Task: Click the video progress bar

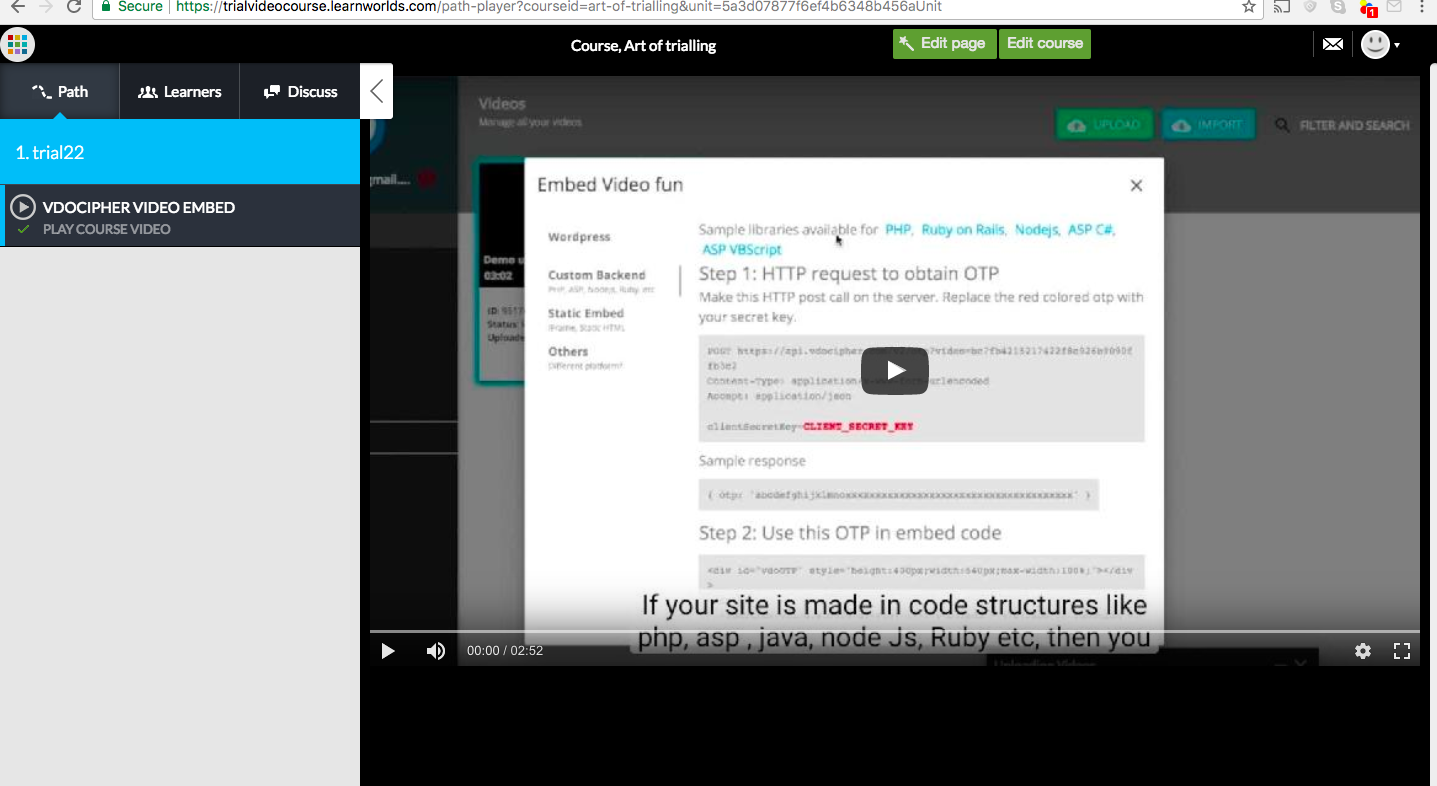Action: tap(894, 631)
